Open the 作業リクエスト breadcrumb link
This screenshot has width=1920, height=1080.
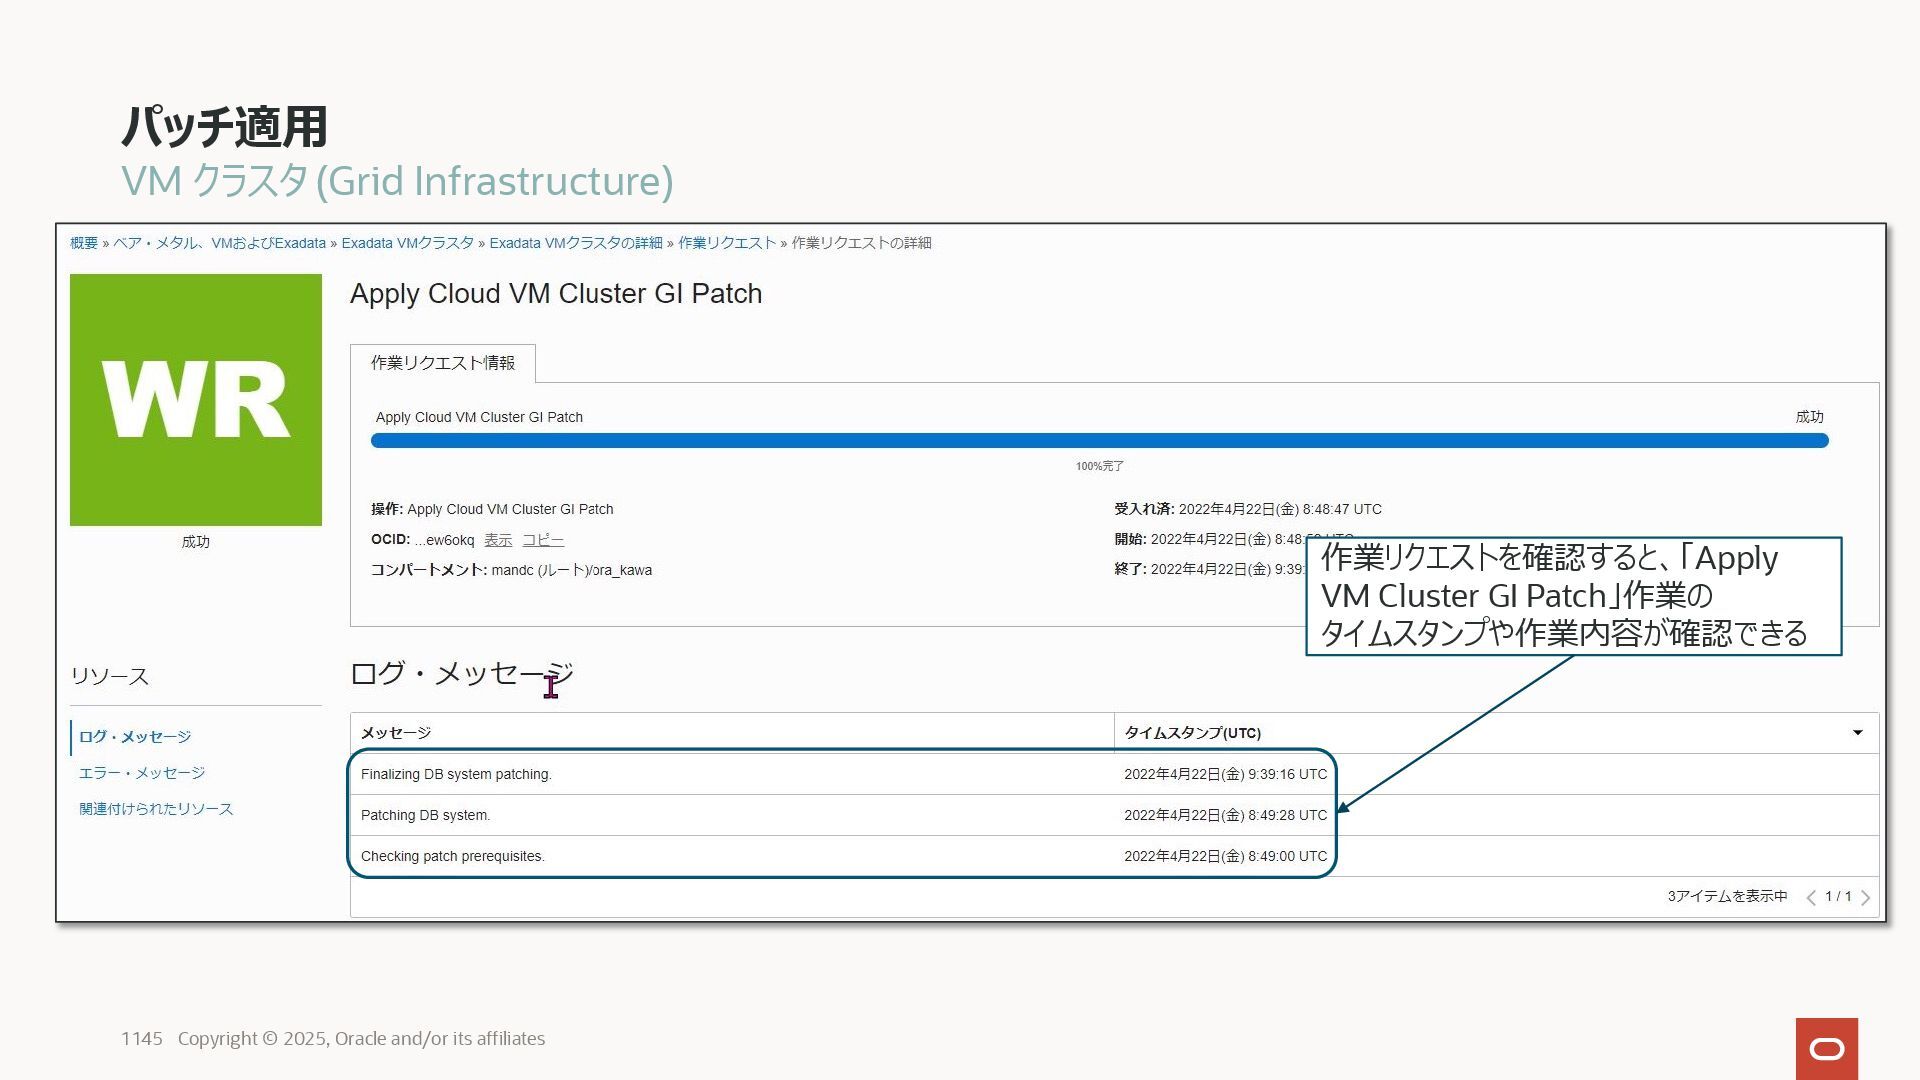(727, 243)
